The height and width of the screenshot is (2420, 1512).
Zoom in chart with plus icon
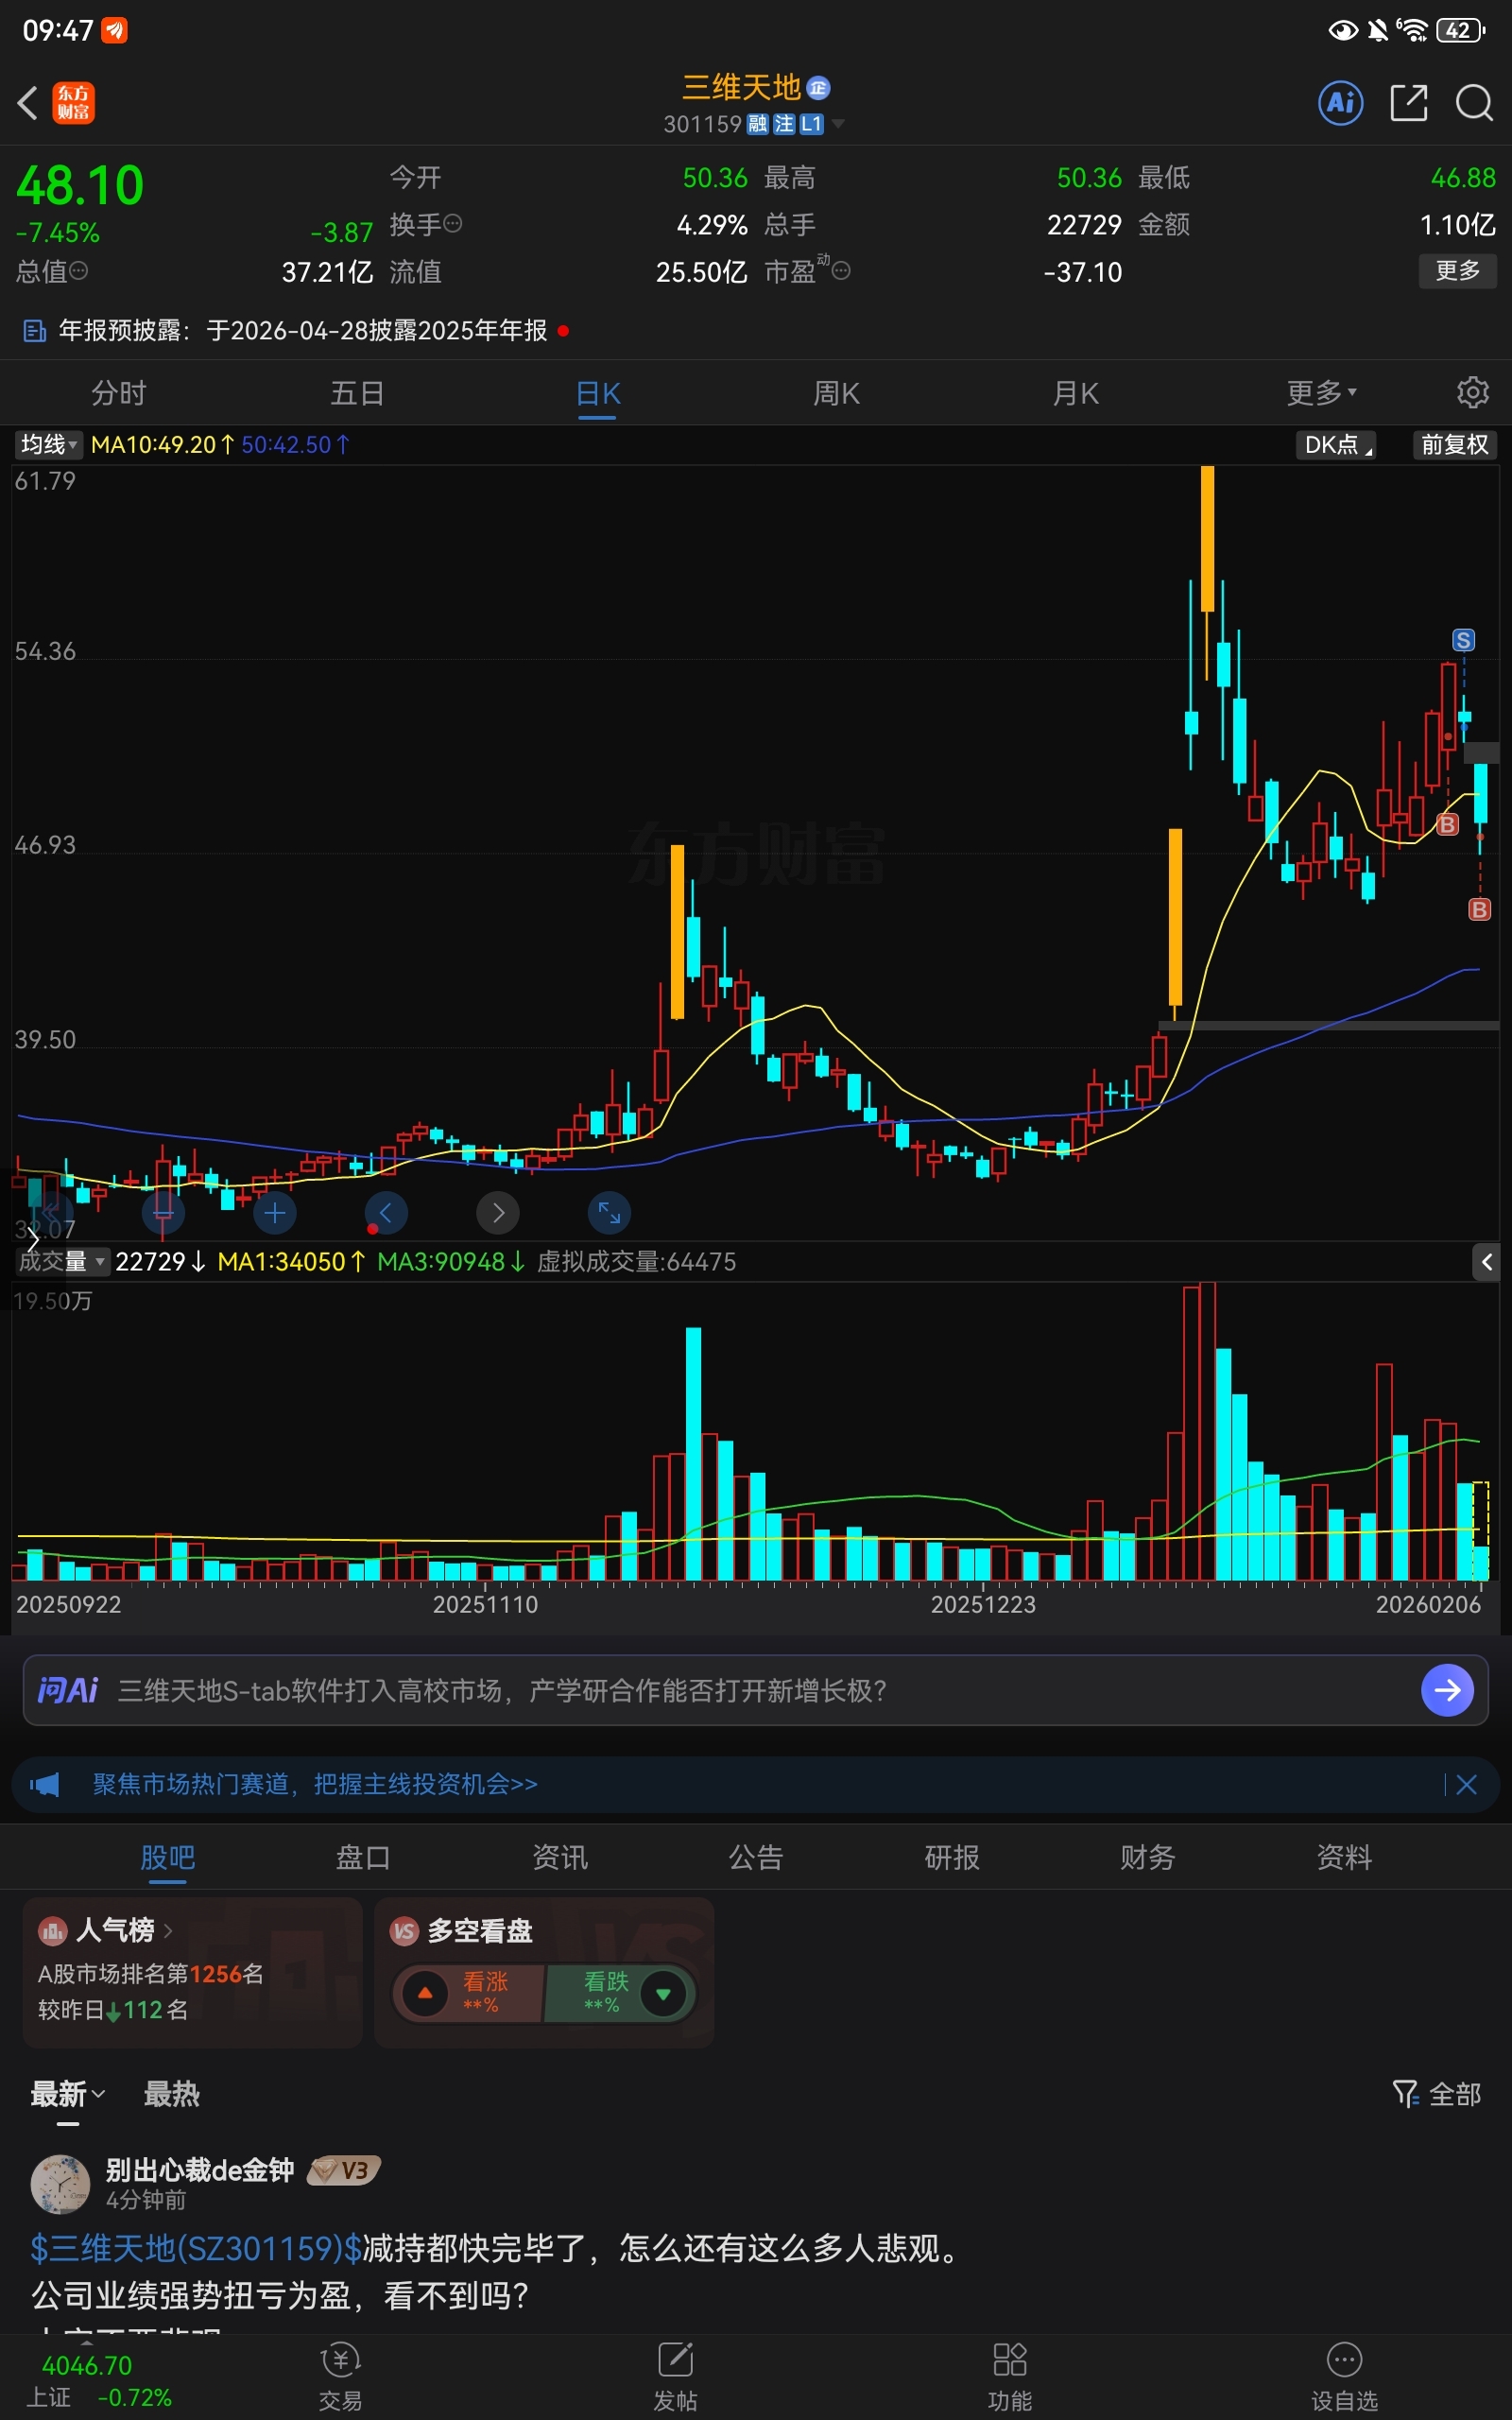[x=275, y=1213]
